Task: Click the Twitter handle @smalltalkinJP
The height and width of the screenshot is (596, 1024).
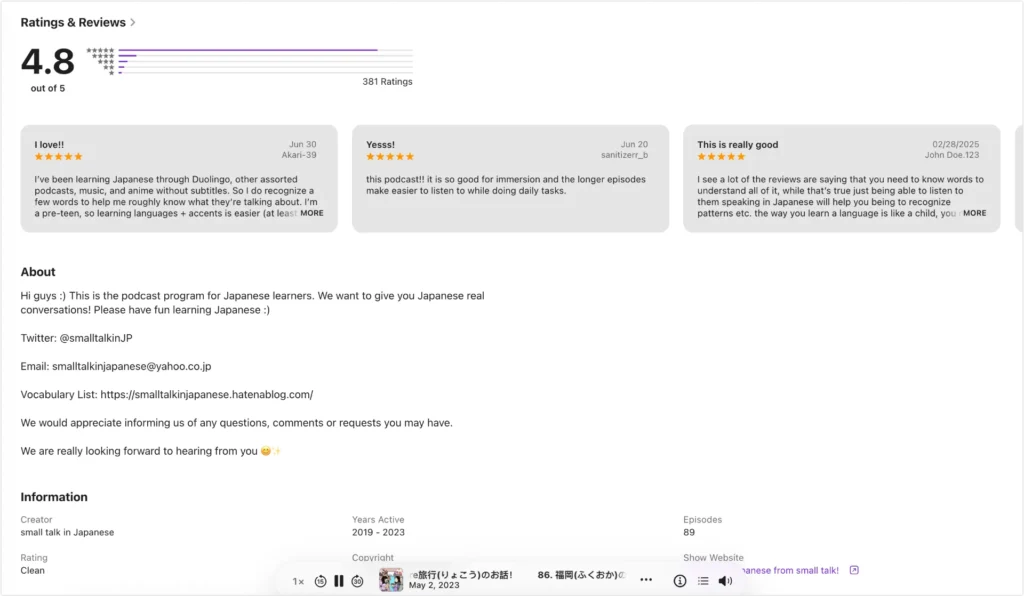Action: (96, 338)
